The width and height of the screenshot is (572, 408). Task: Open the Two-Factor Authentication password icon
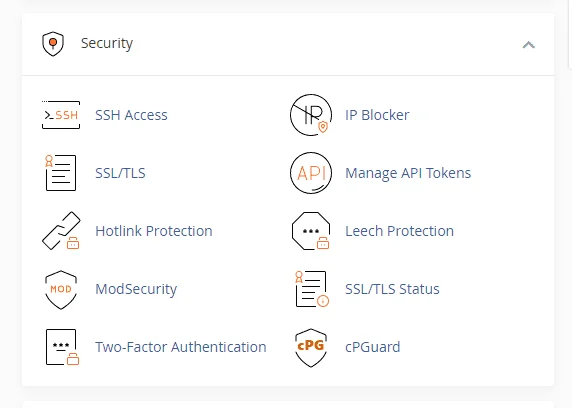tap(62, 347)
